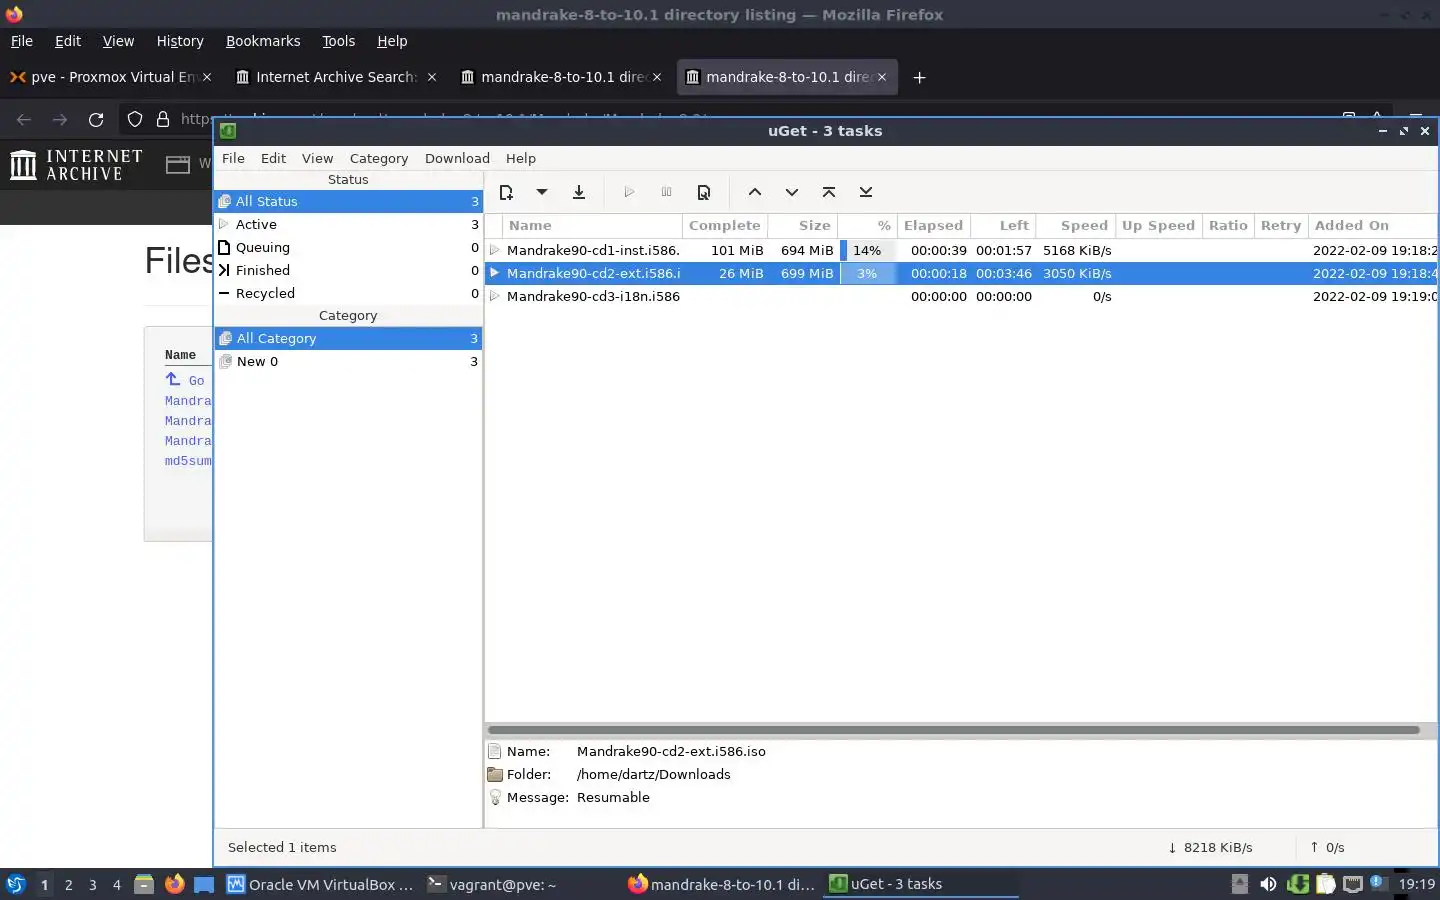
Task: Open the uGet Download menu
Action: [x=457, y=158]
